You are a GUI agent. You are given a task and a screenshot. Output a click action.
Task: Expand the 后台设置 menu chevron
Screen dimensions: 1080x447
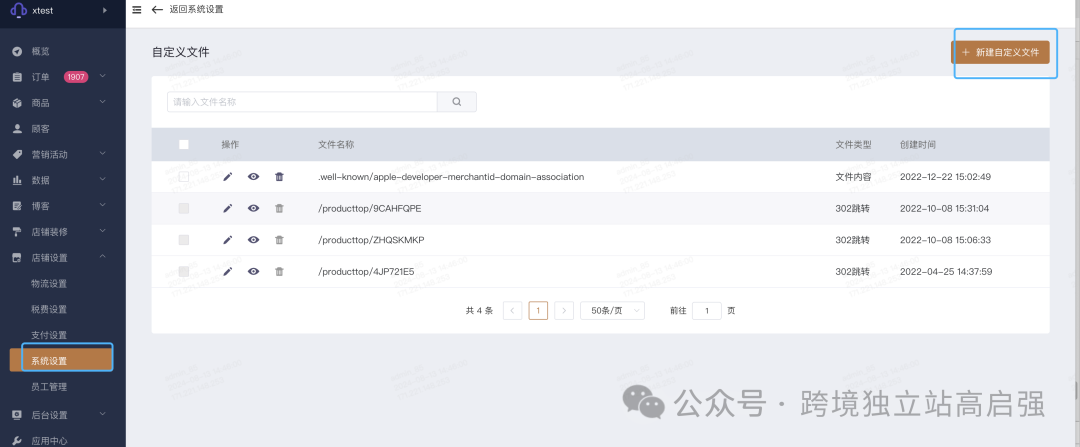pyautogui.click(x=102, y=414)
